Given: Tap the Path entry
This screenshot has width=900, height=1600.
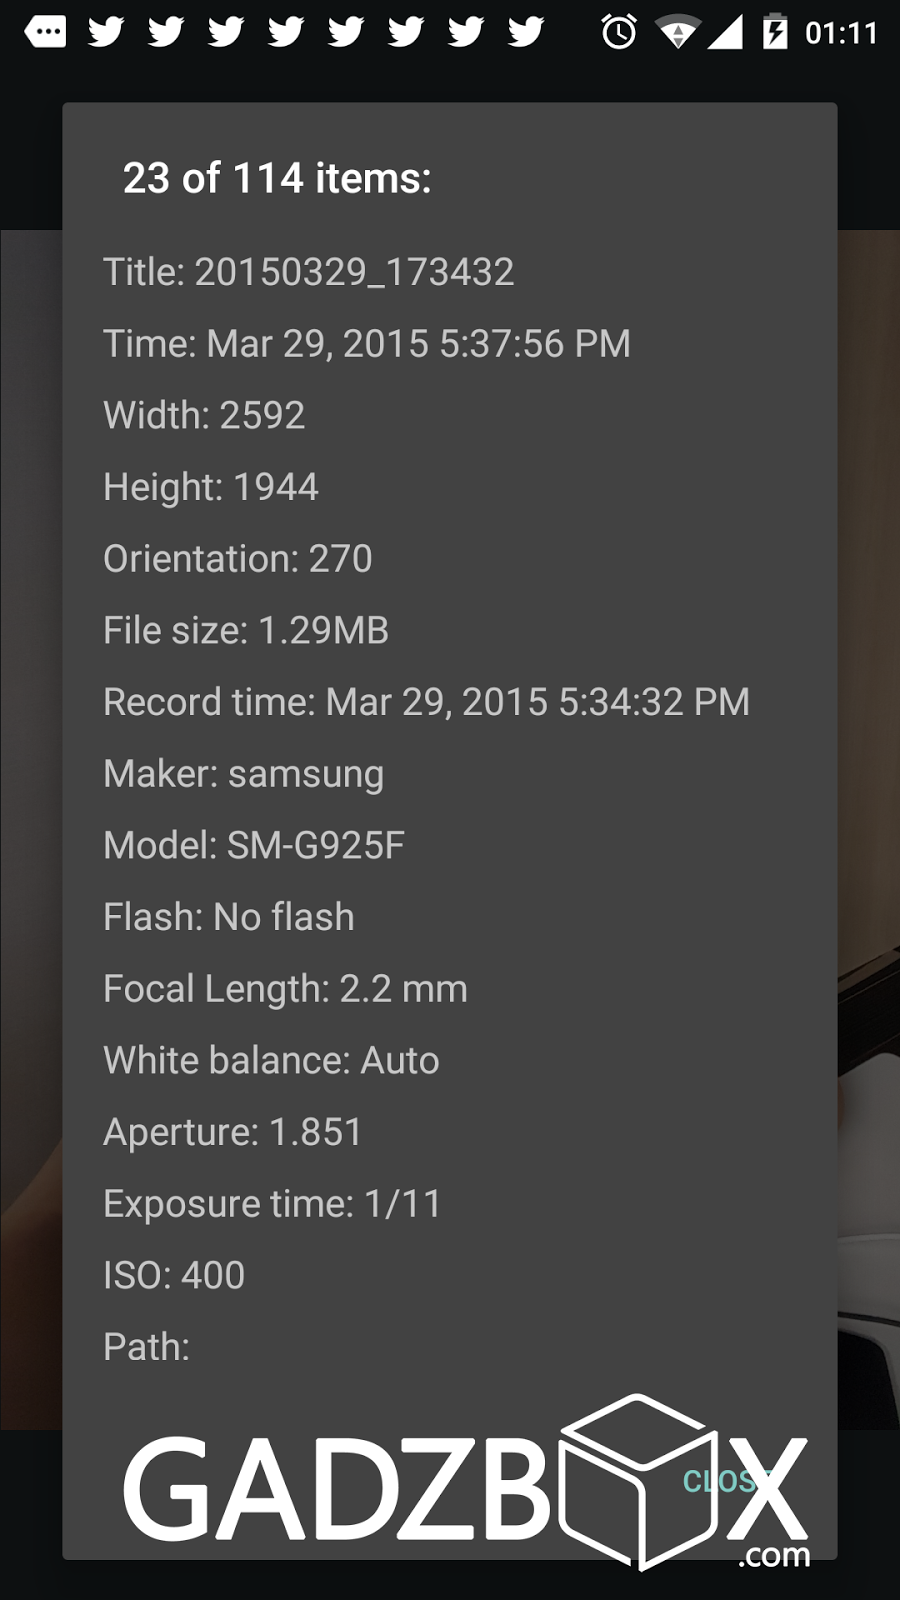Looking at the screenshot, I should pos(147,1347).
